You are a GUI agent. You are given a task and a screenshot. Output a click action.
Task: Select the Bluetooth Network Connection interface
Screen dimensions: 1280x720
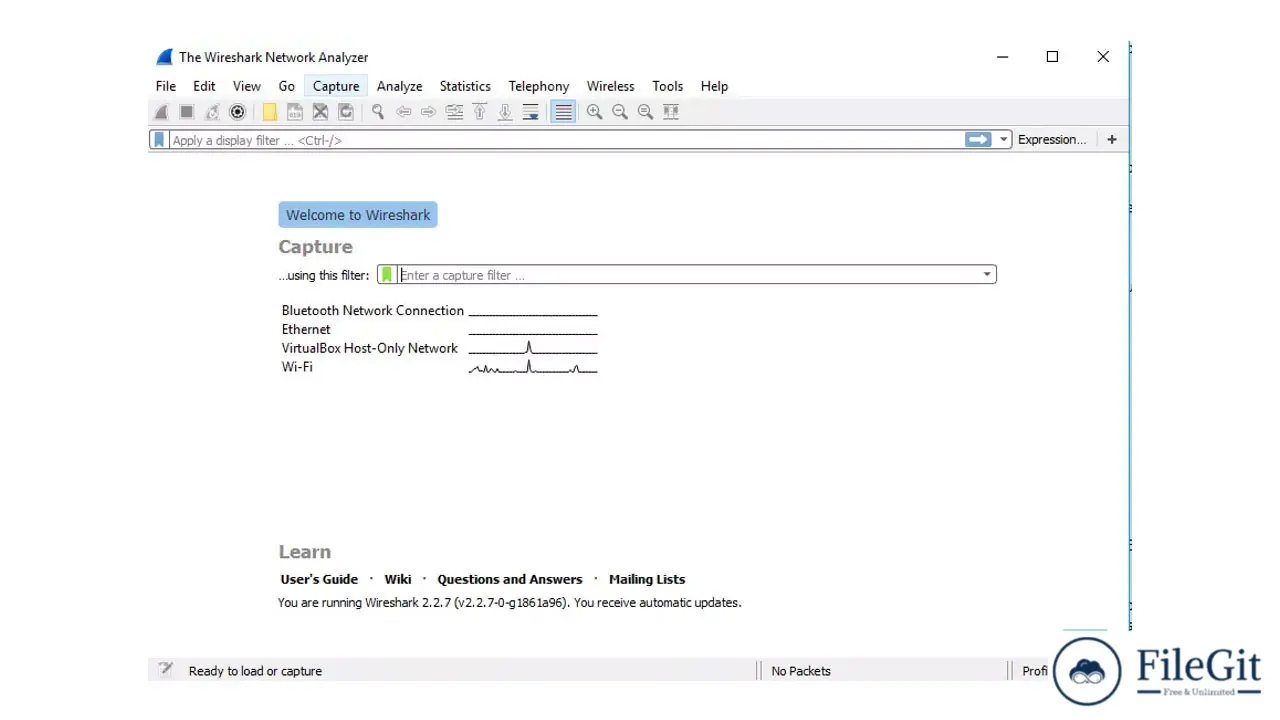373,311
